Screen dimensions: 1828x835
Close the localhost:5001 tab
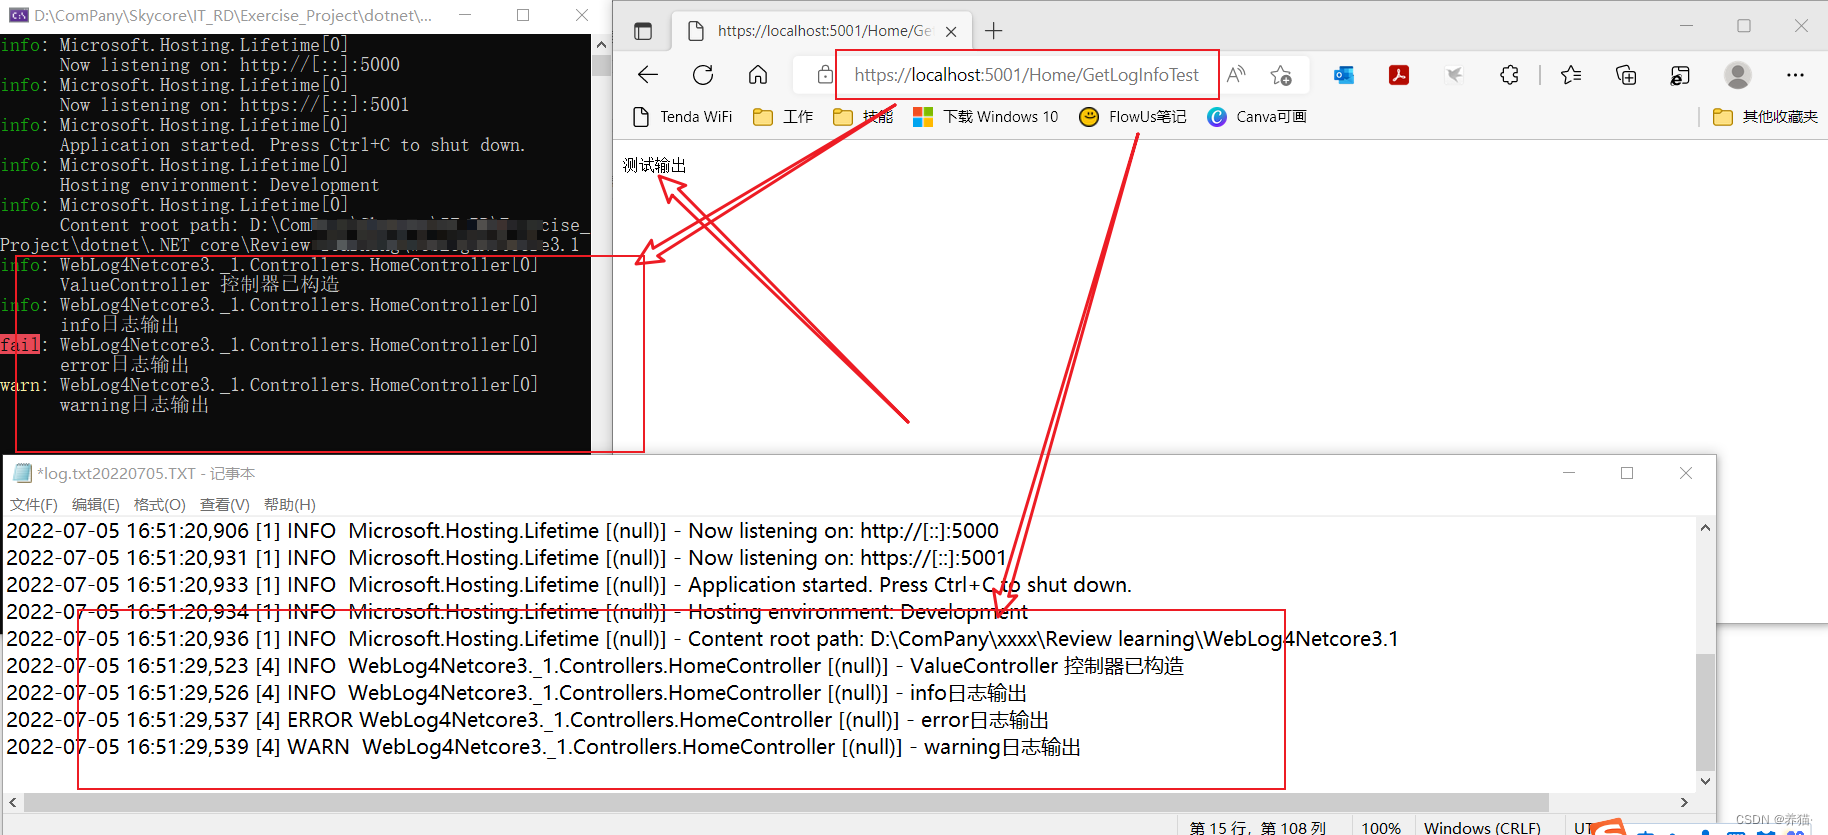click(x=951, y=32)
